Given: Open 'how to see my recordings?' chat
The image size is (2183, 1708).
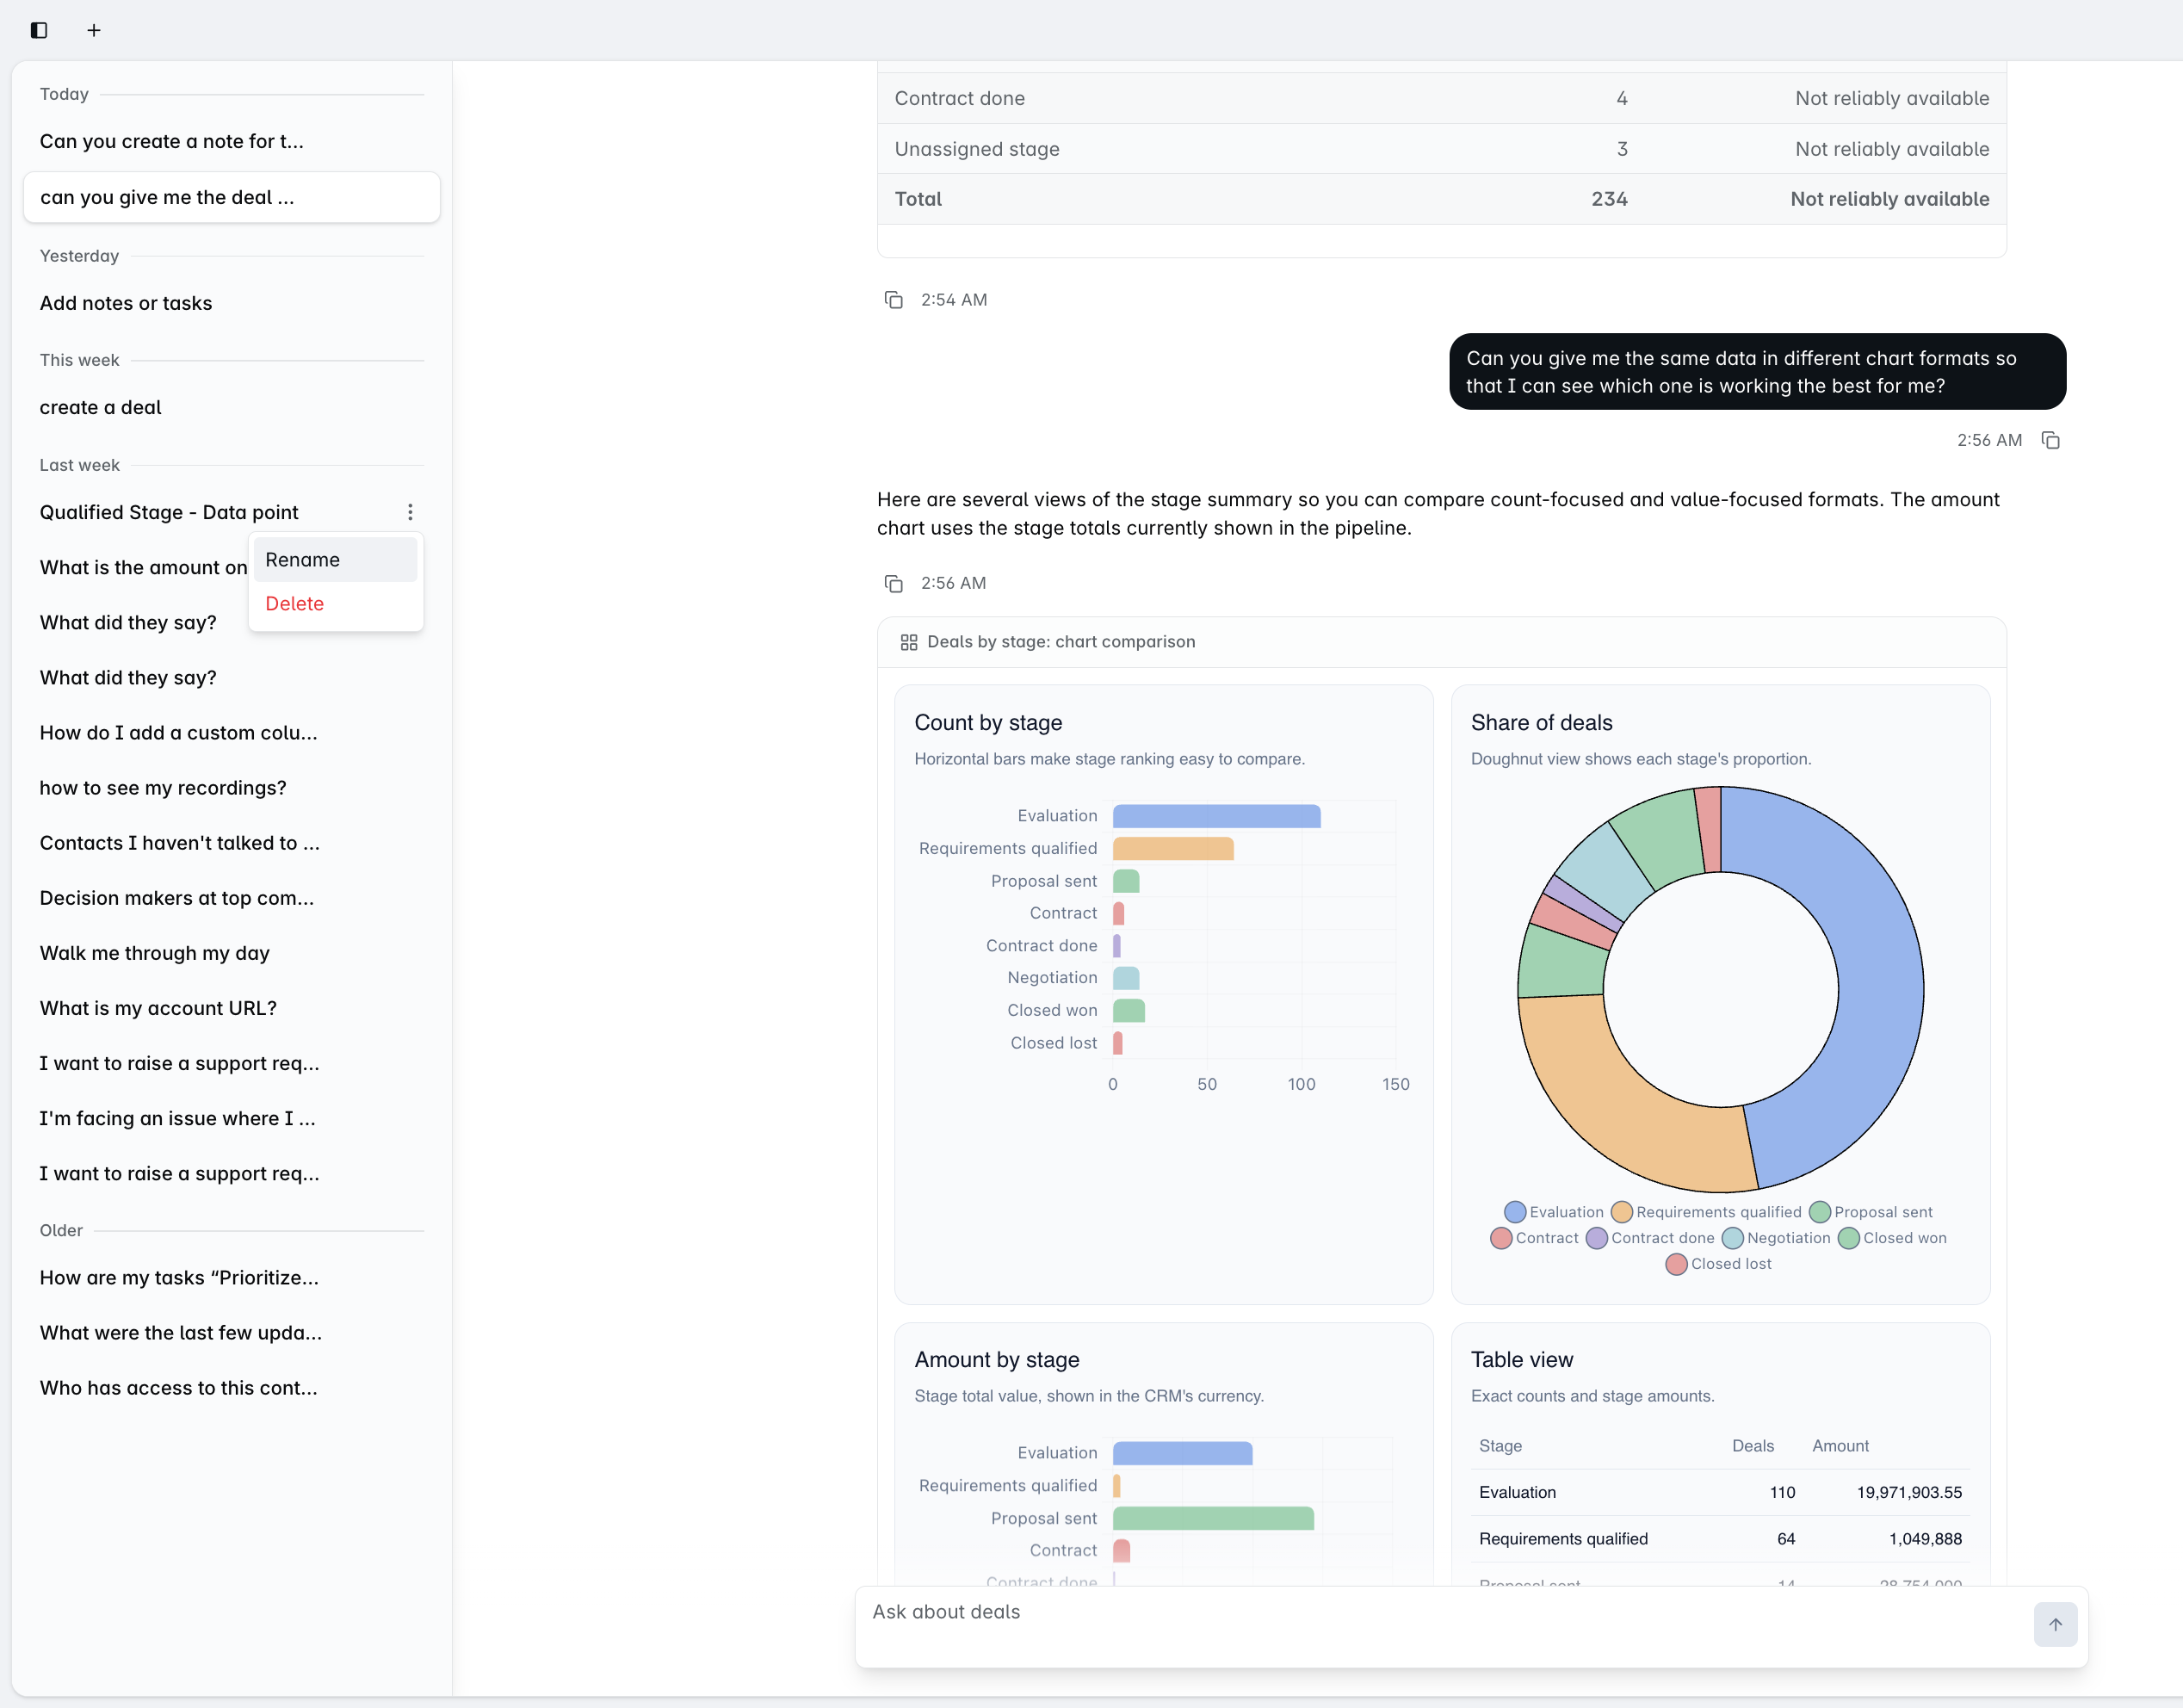Looking at the screenshot, I should [x=231, y=788].
